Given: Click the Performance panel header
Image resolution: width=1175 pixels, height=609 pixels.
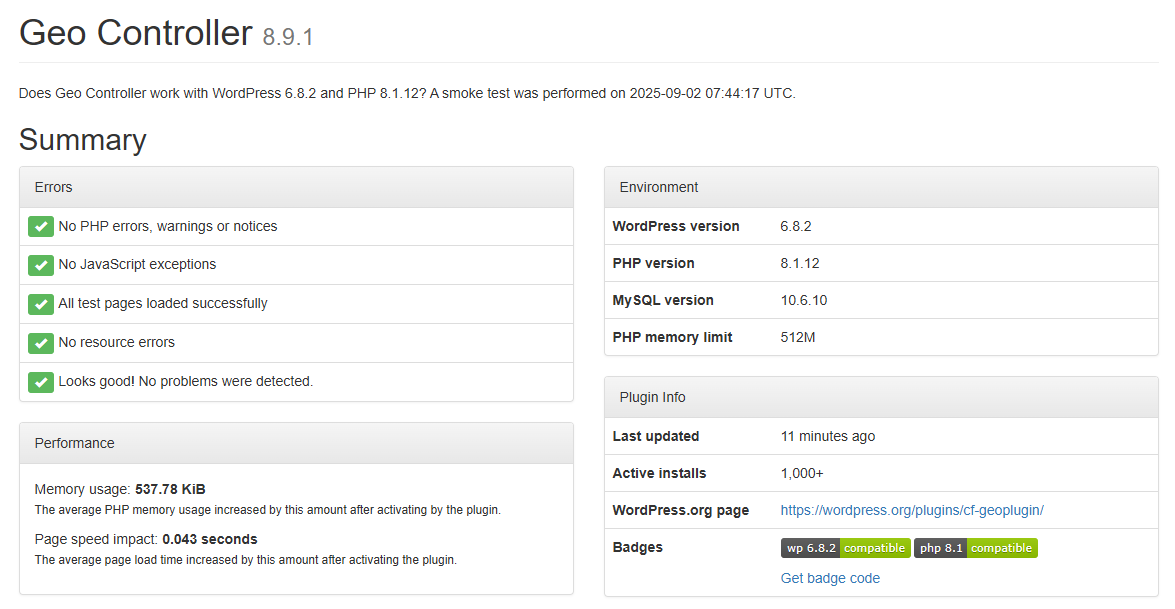Looking at the screenshot, I should [296, 443].
